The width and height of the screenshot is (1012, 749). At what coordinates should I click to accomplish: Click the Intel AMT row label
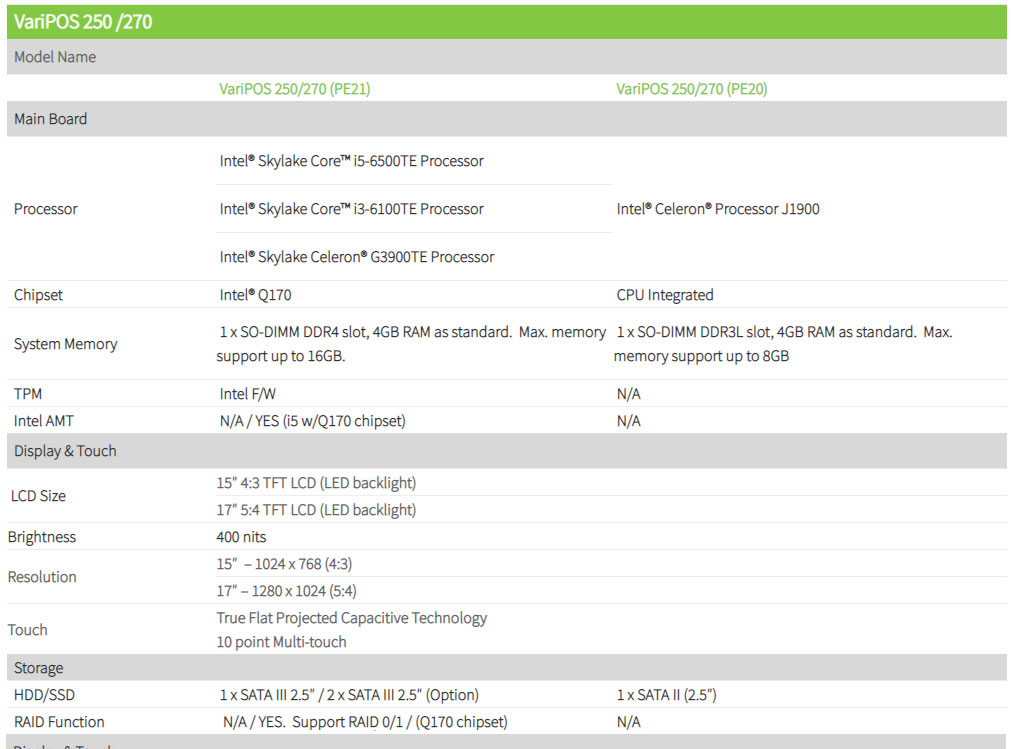[43, 421]
